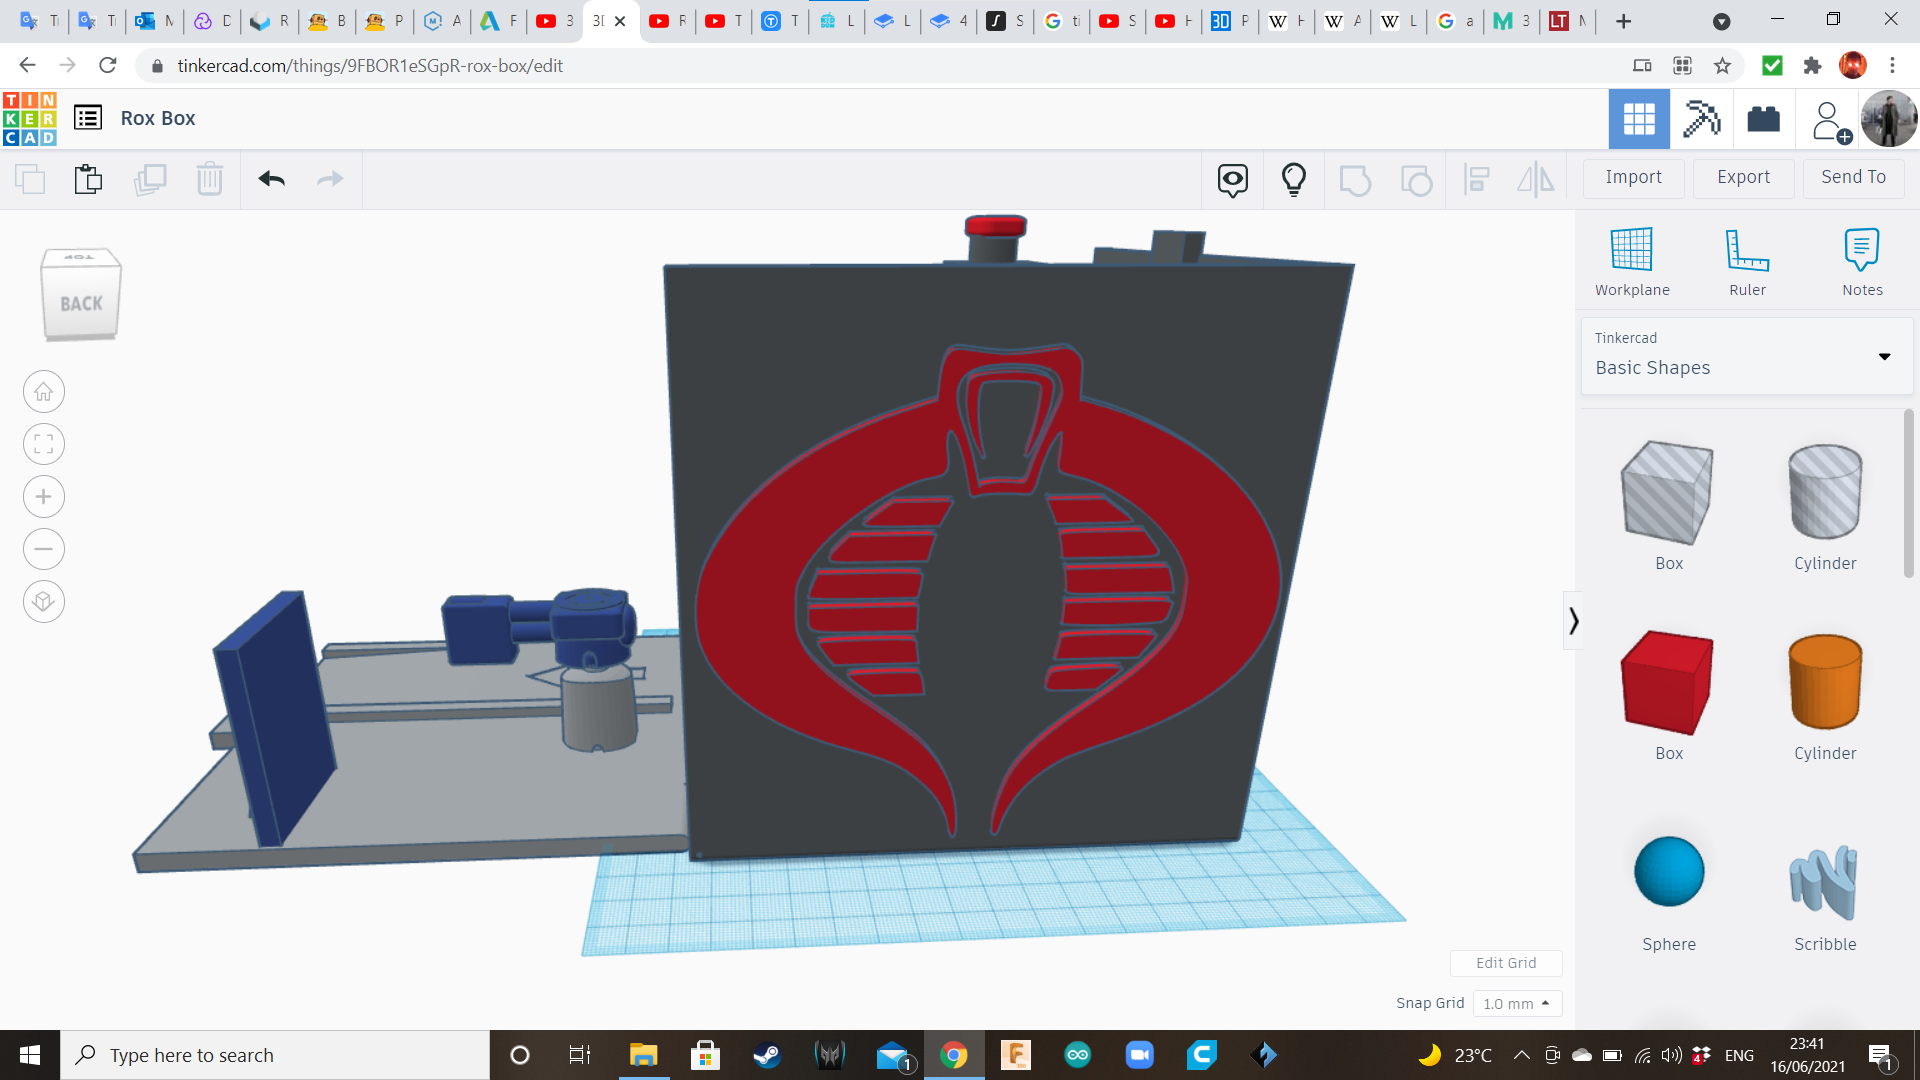1920x1080 pixels.
Task: Open the user profile avatar
Action: 1888,119
